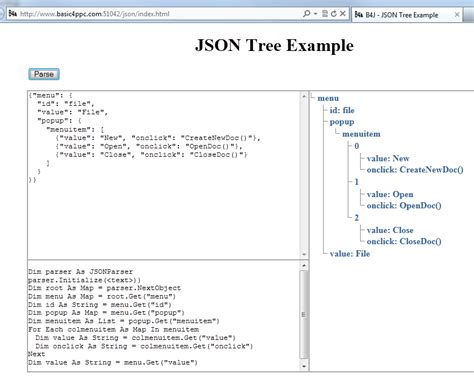Select the 'onclick: OpenDoc()' tree node
474x378 pixels.
click(x=404, y=206)
